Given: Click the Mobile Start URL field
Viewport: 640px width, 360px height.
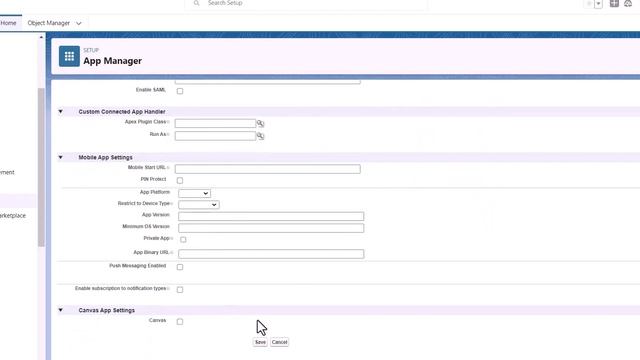Looking at the screenshot, I should (x=268, y=169).
